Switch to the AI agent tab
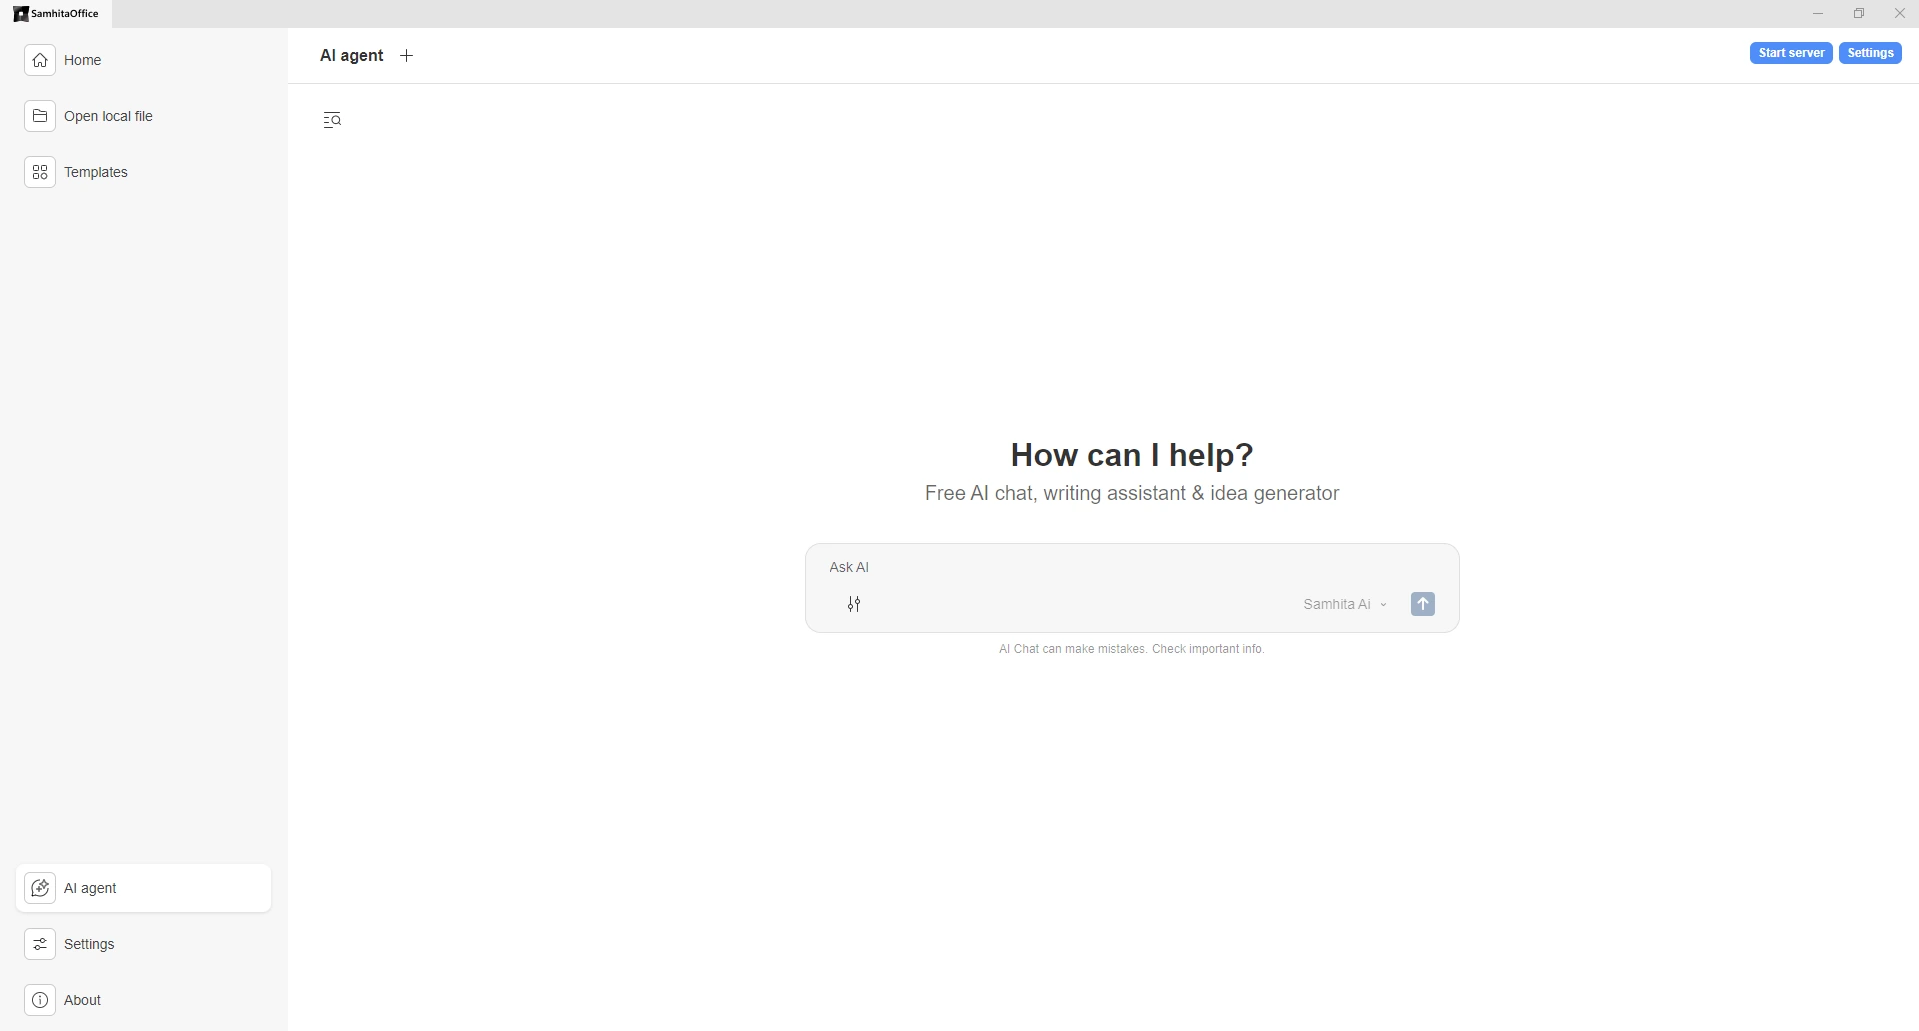 pos(351,56)
